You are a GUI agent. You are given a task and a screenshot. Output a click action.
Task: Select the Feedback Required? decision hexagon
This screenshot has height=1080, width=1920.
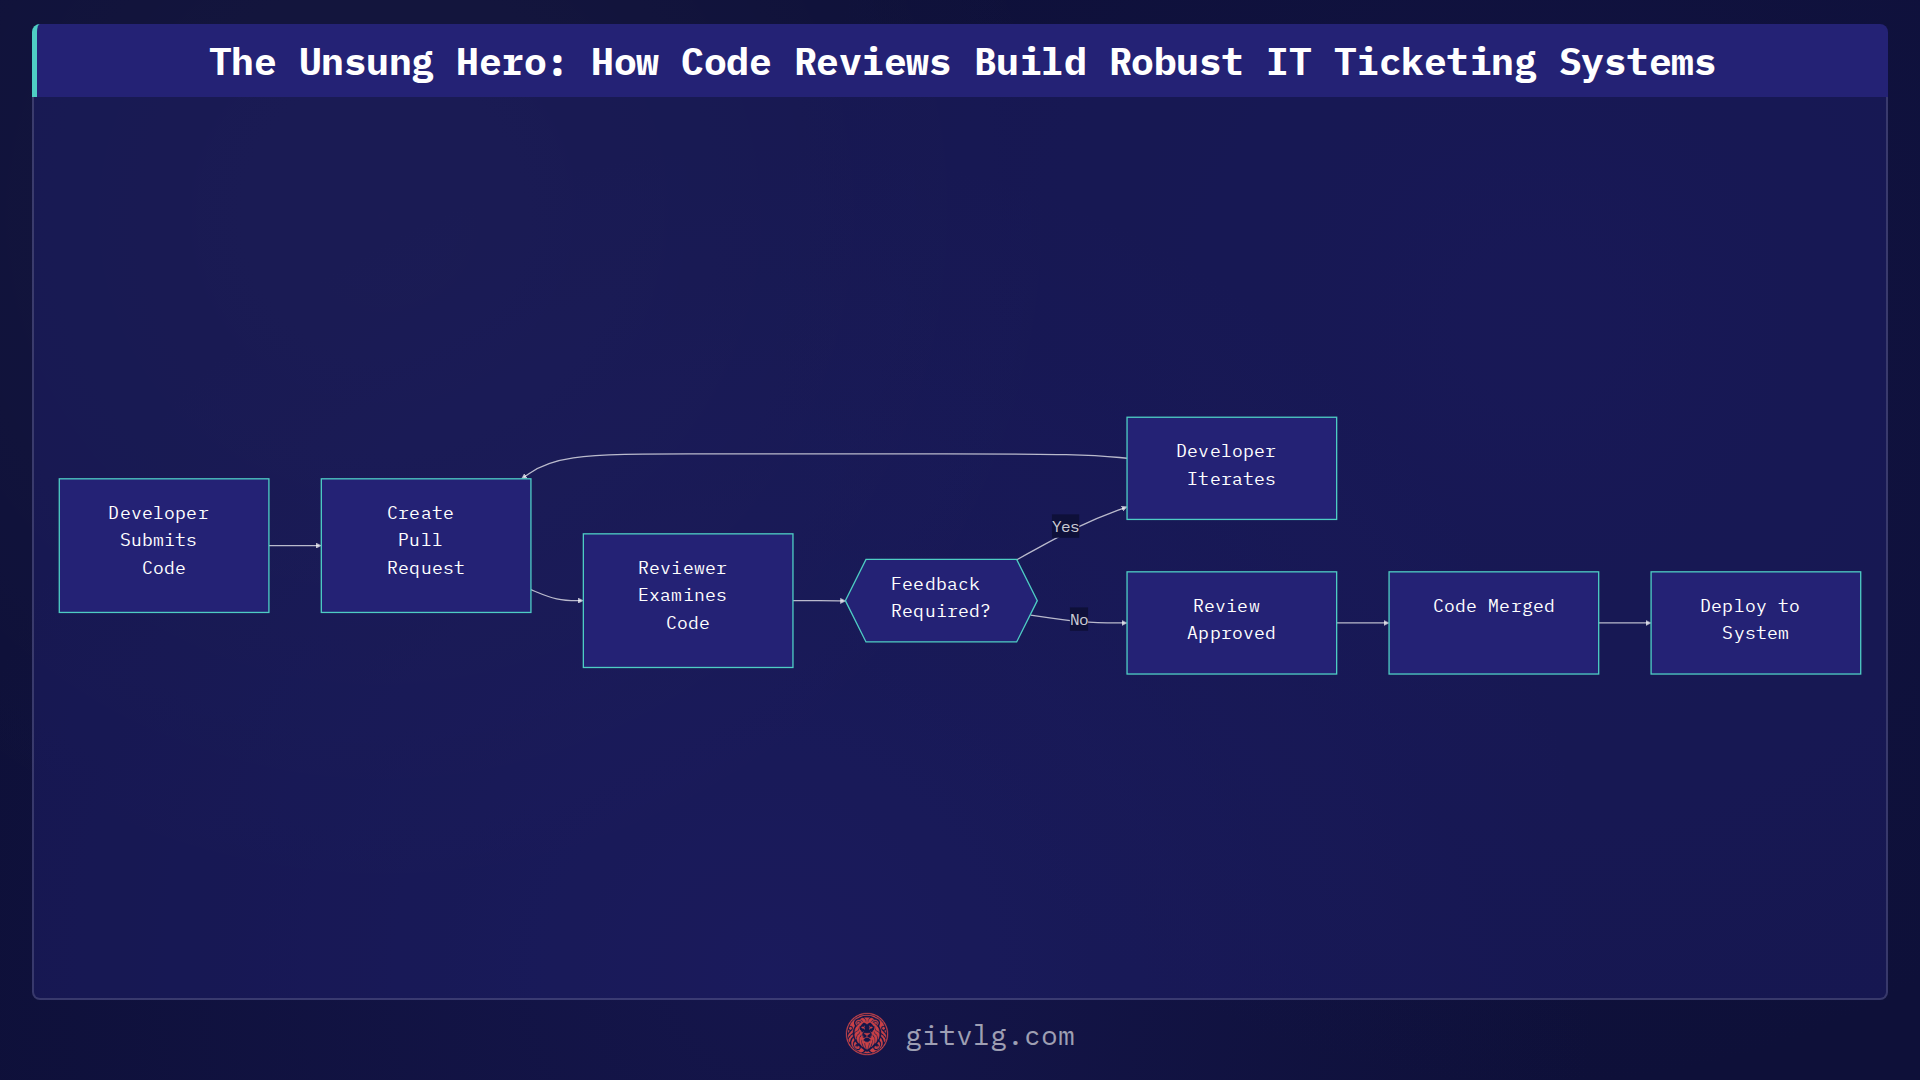tap(941, 600)
